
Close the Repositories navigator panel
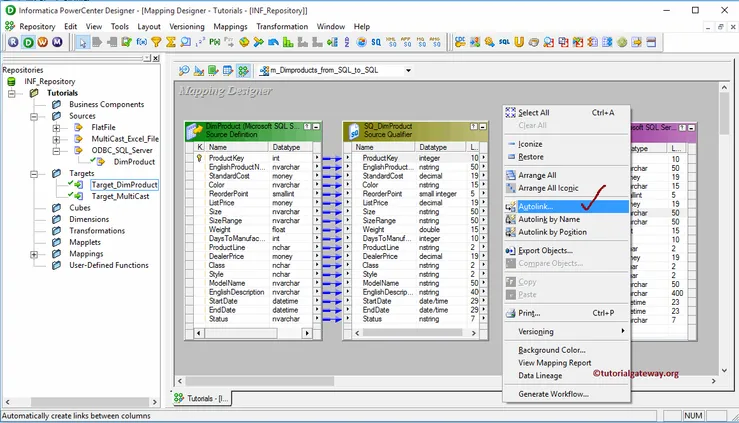[x=156, y=58]
